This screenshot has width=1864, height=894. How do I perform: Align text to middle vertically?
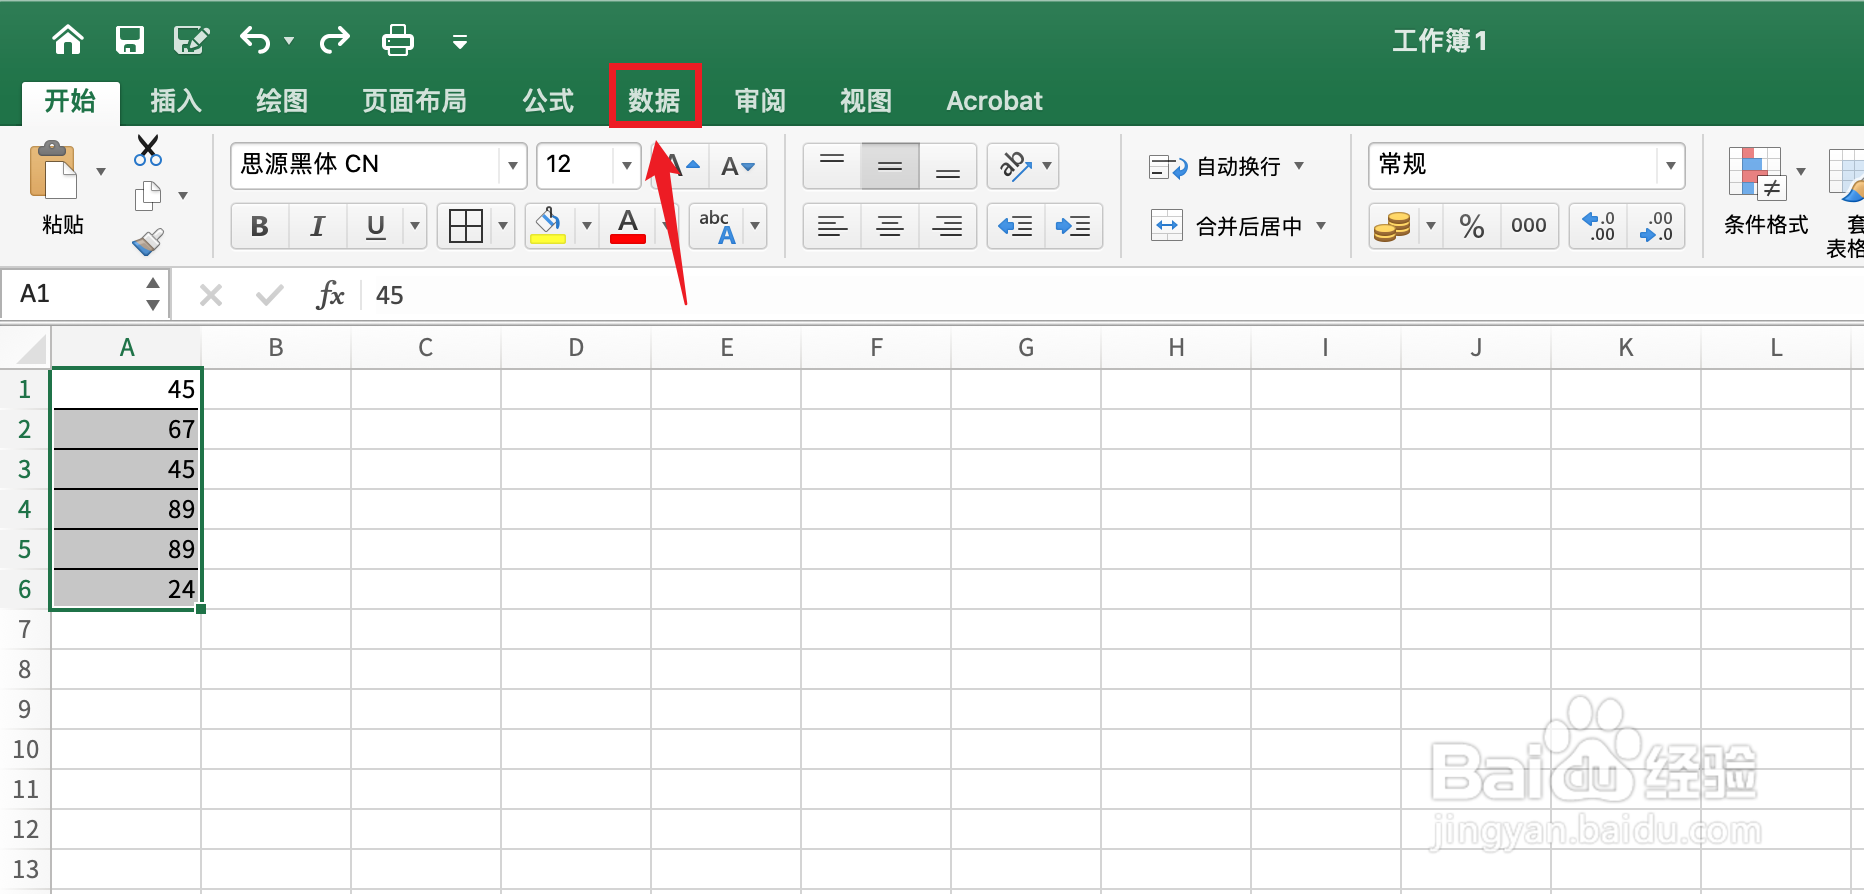click(x=890, y=166)
